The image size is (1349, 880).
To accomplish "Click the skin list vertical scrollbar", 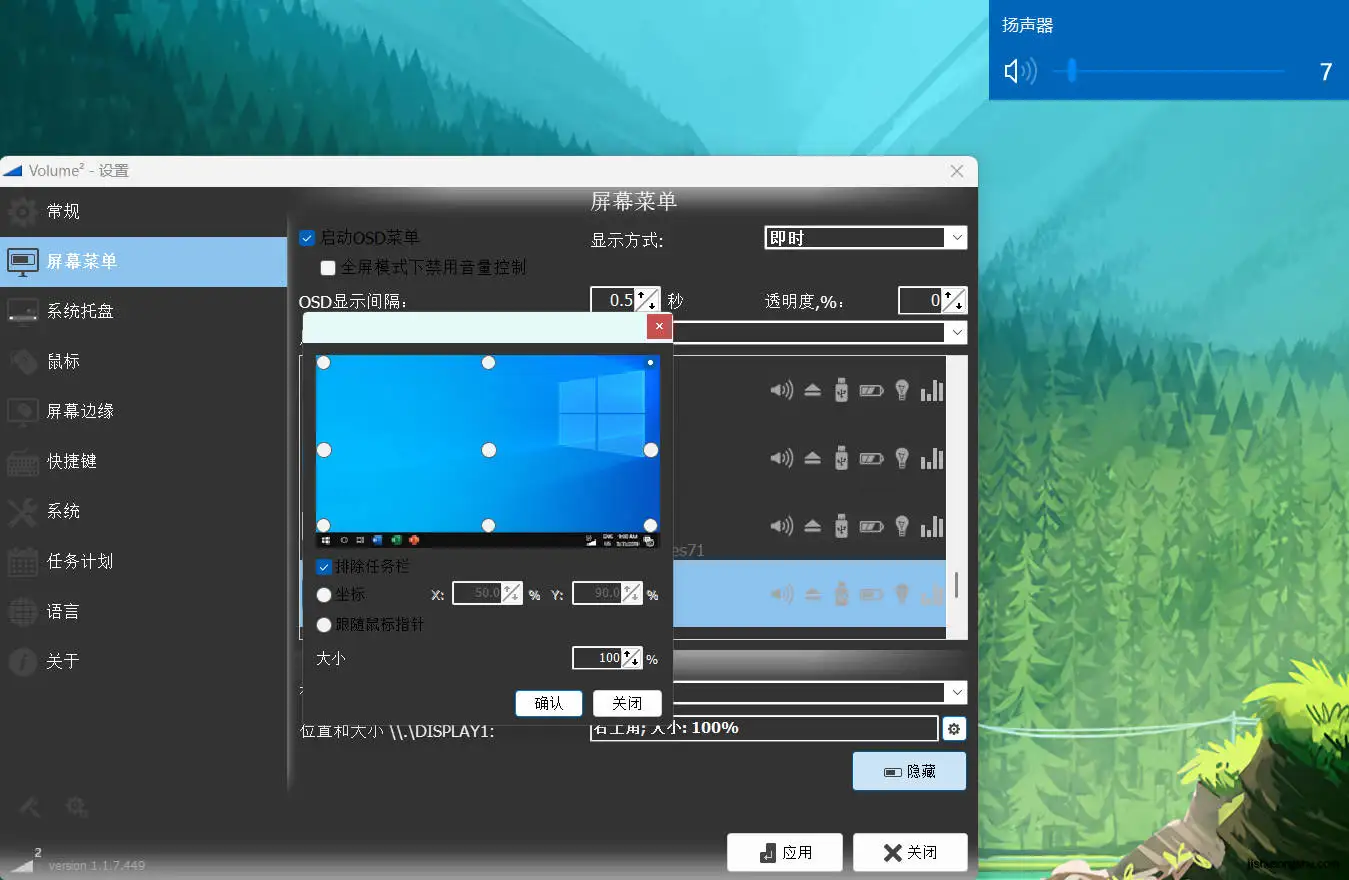I will pyautogui.click(x=956, y=497).
